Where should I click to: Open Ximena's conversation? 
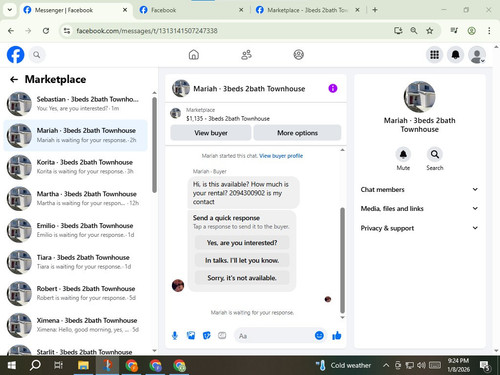(75, 325)
